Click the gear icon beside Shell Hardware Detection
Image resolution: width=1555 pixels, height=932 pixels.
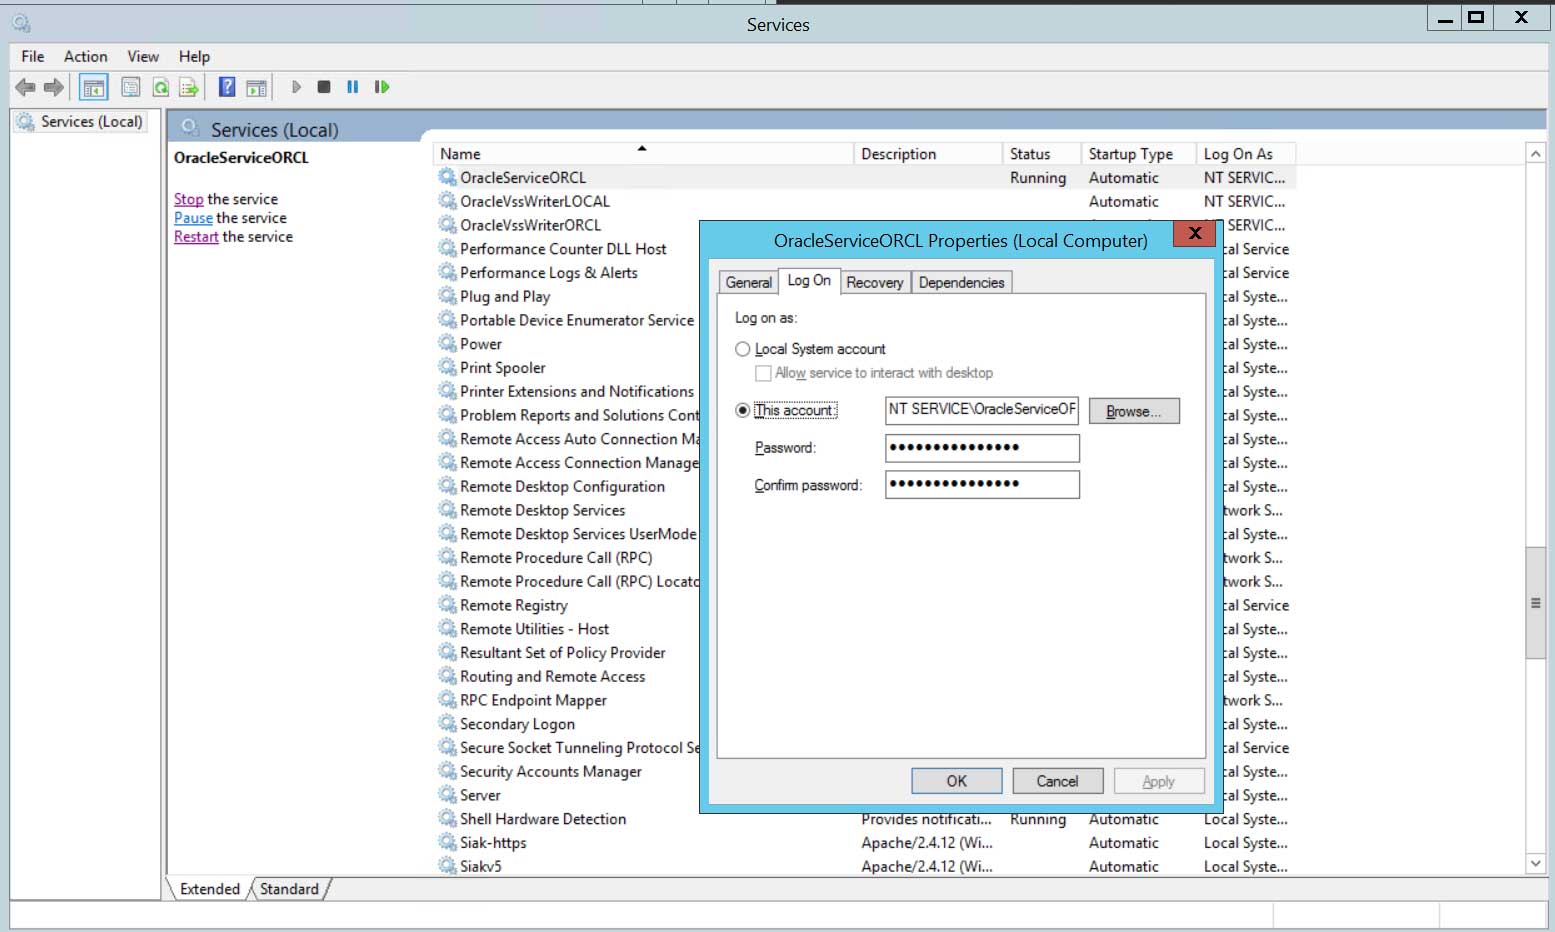(x=447, y=818)
